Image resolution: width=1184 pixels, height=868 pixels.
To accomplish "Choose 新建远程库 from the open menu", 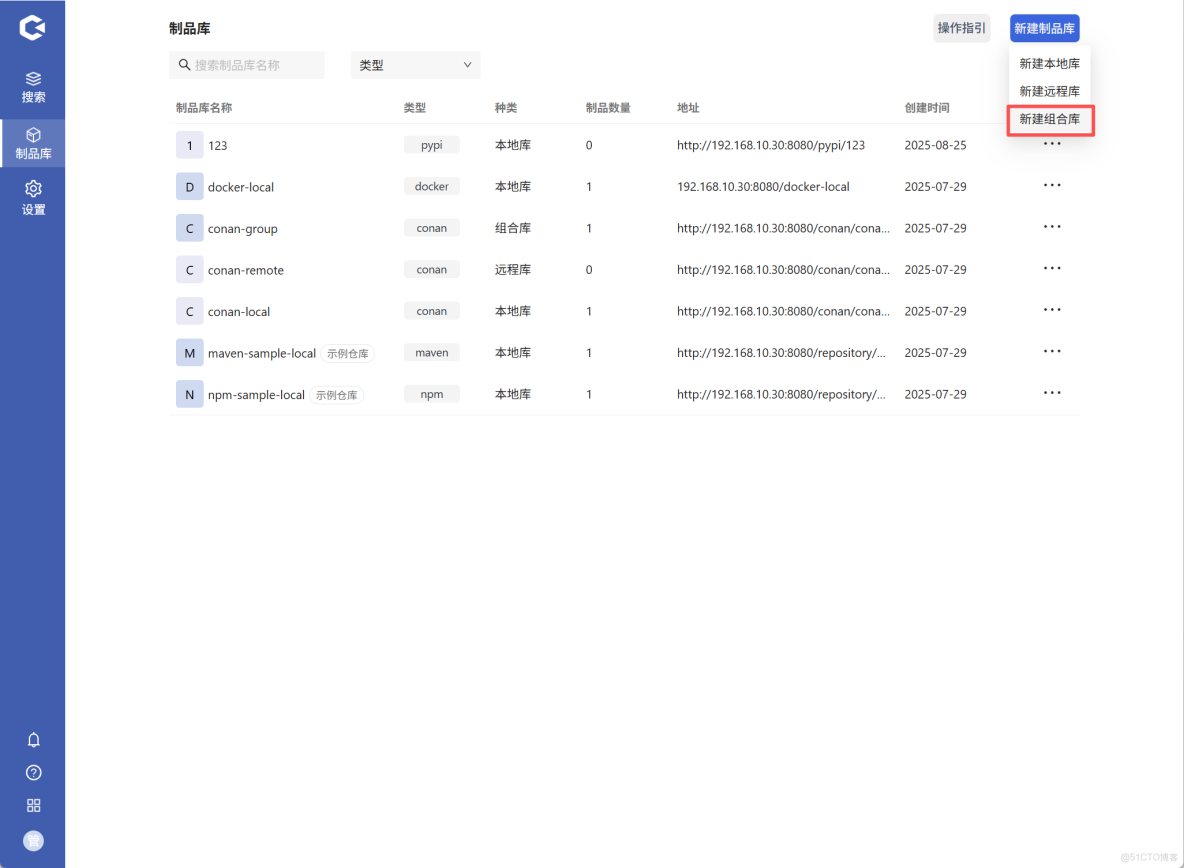I will pyautogui.click(x=1049, y=90).
